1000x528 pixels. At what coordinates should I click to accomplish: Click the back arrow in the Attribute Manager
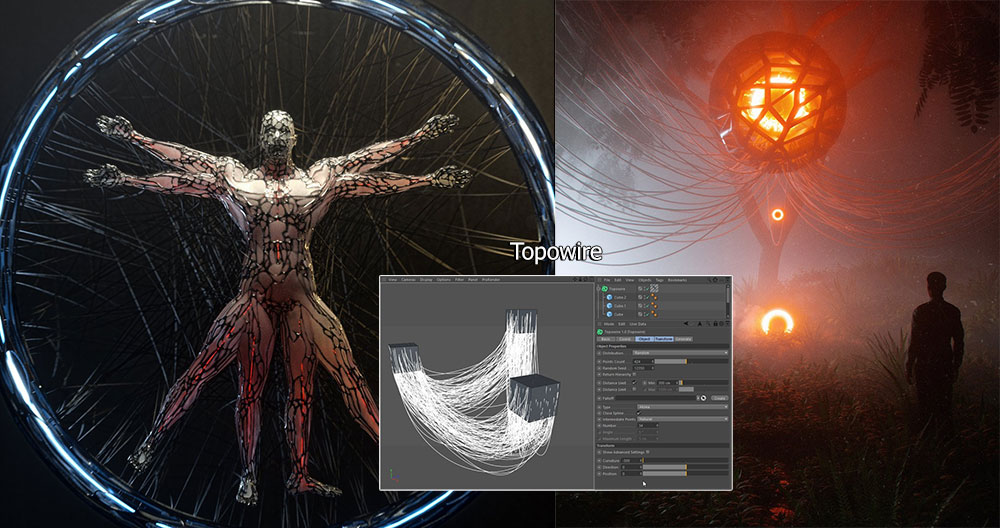[x=686, y=323]
